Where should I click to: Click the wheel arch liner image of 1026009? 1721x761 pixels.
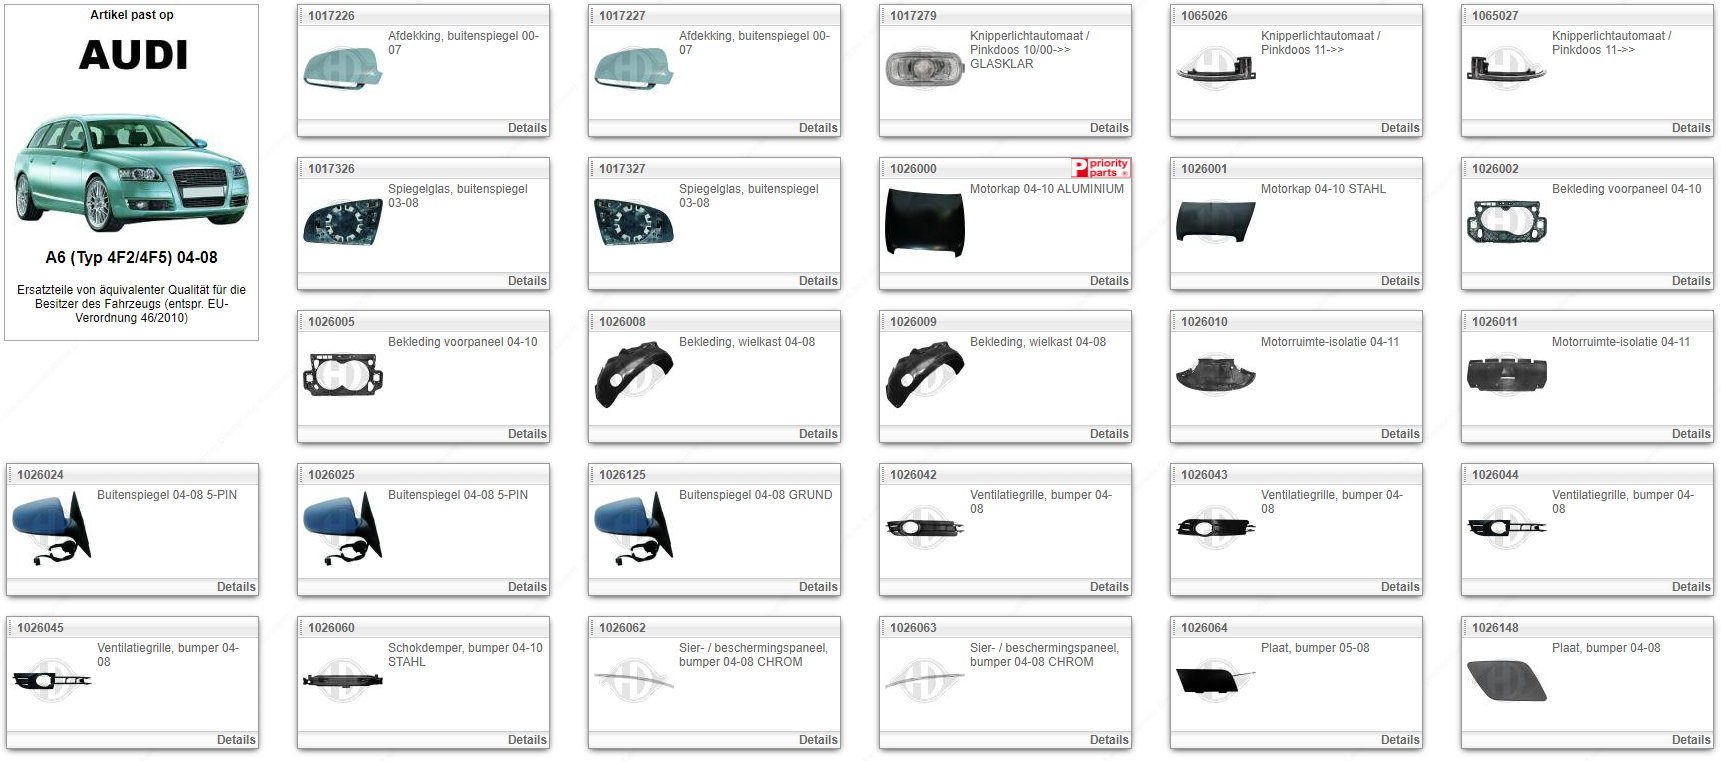click(925, 375)
